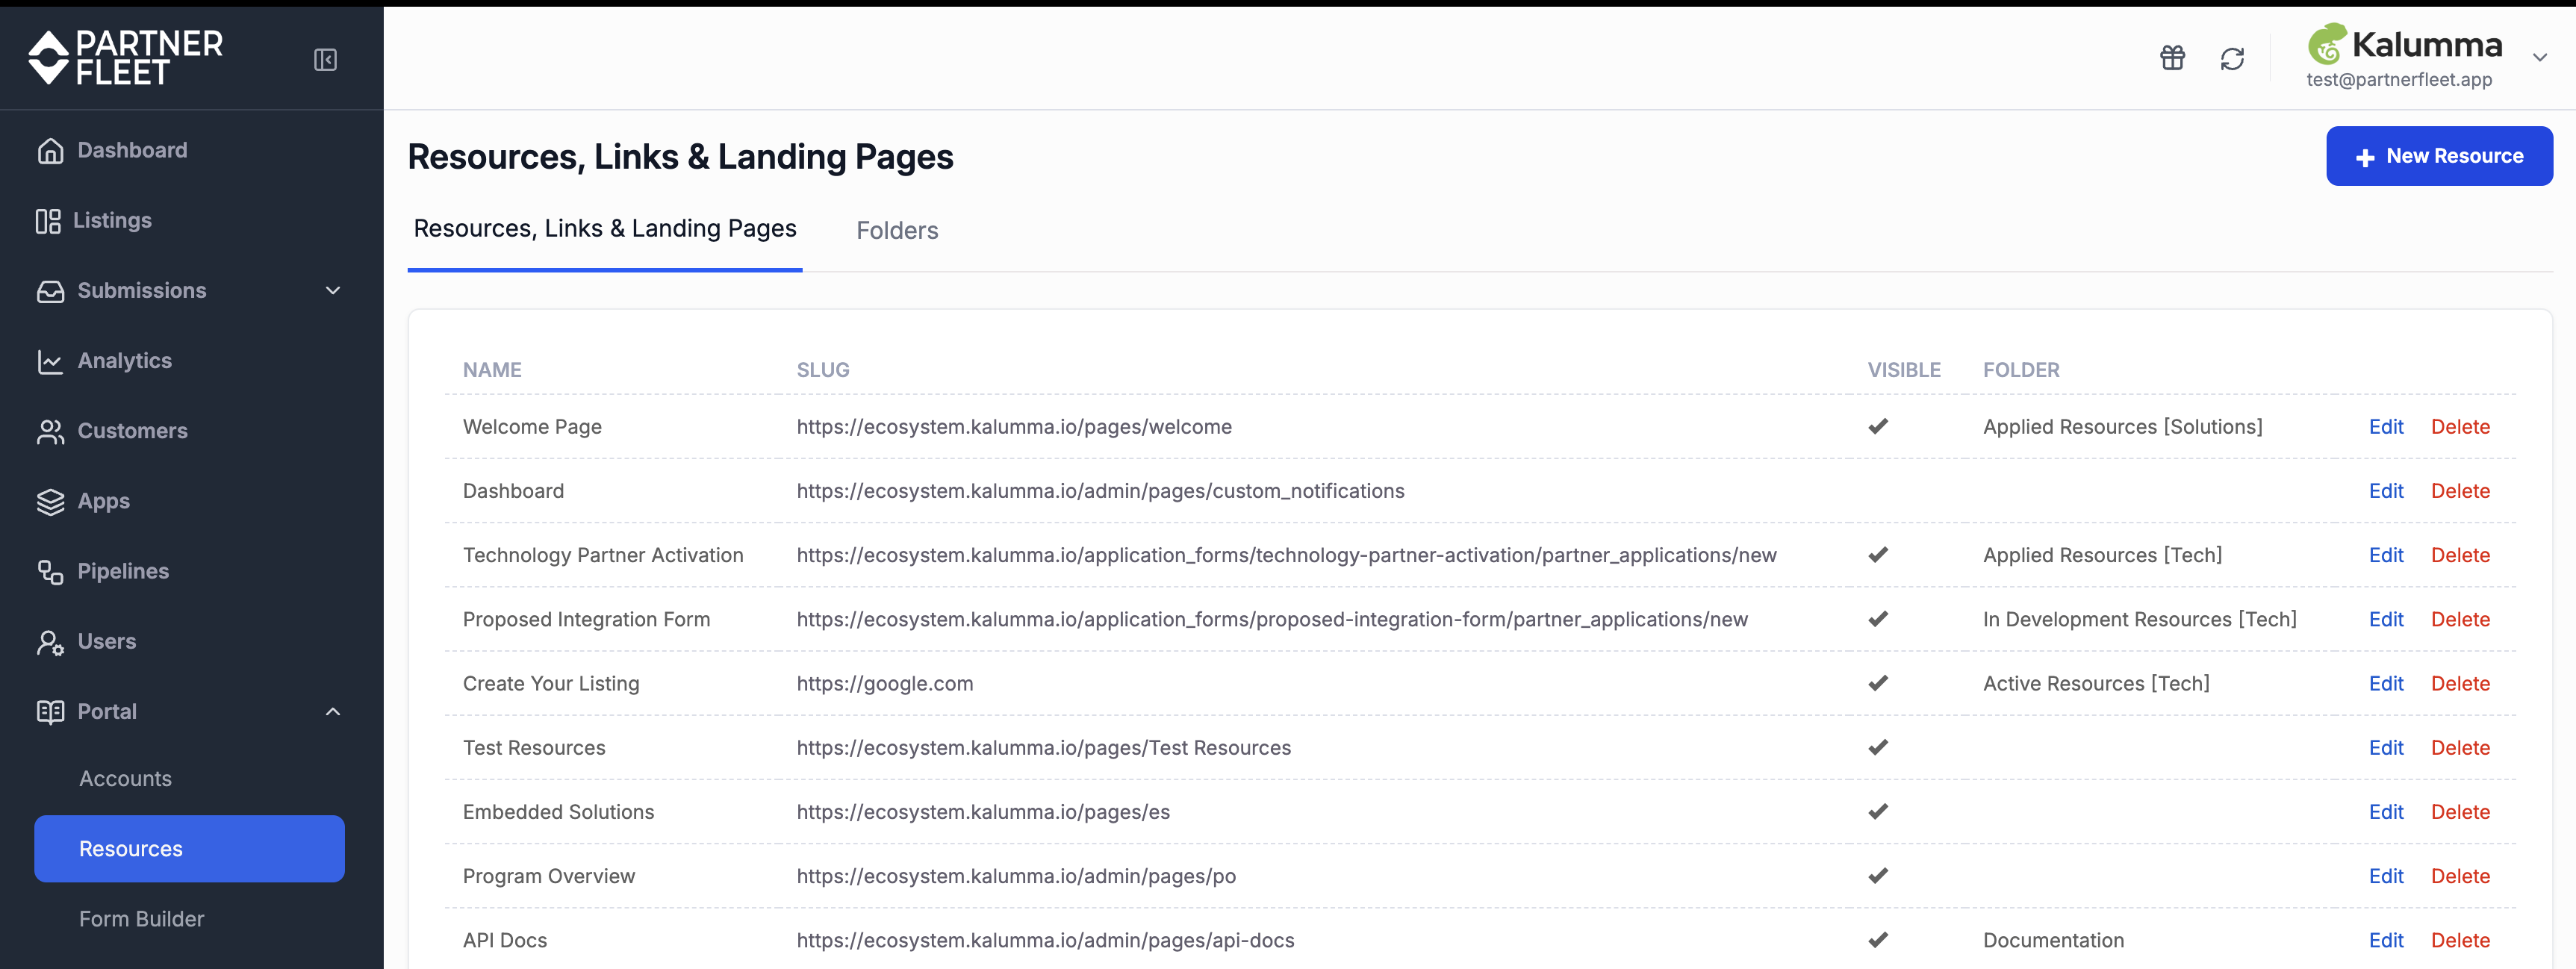
Task: Click the Customers people icon
Action: click(50, 431)
